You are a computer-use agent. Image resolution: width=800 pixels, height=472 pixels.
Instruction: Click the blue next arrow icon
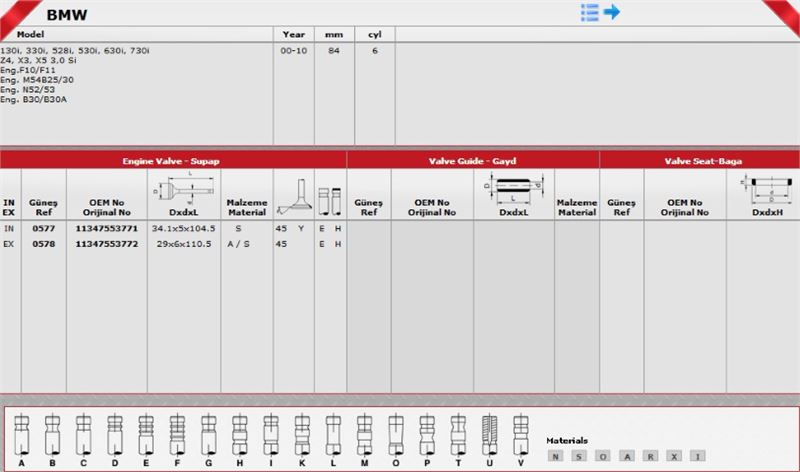(612, 11)
